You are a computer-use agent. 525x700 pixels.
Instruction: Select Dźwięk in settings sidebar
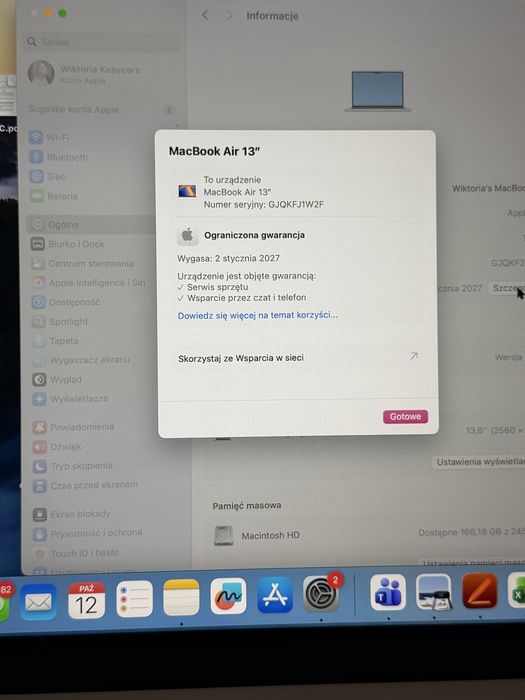(58, 446)
